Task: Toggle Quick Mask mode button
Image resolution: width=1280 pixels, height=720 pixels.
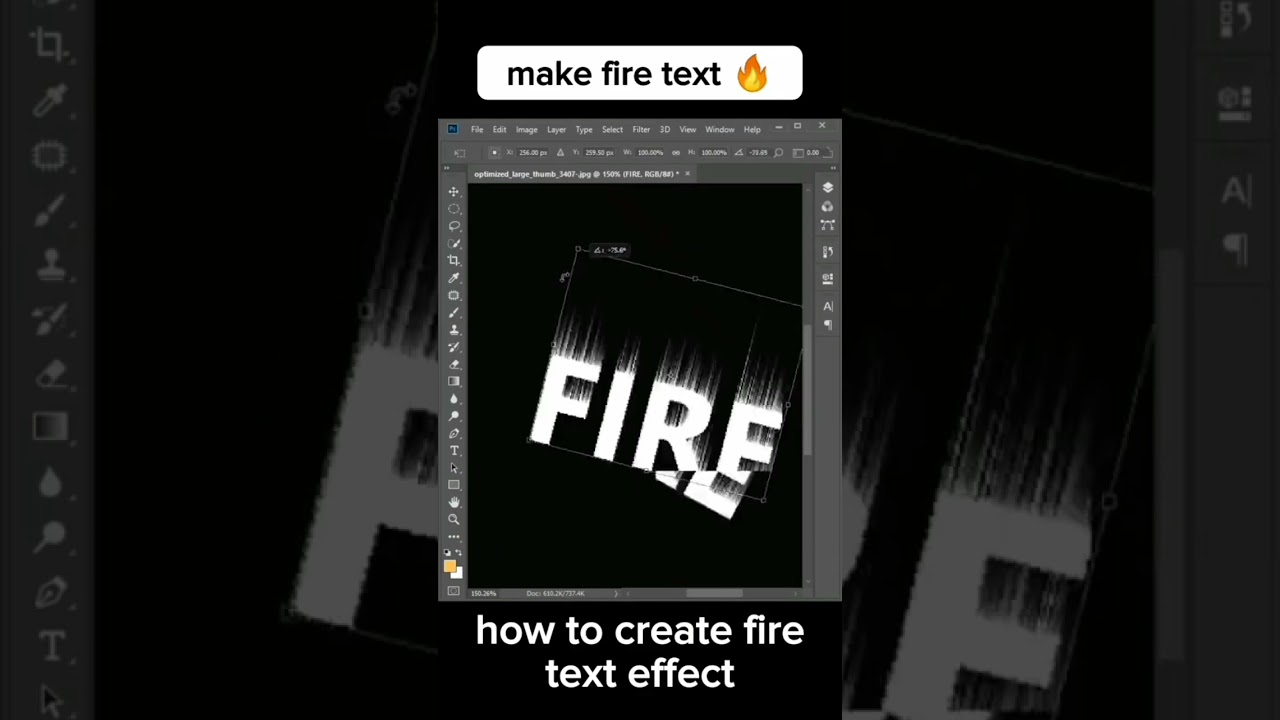Action: point(453,591)
